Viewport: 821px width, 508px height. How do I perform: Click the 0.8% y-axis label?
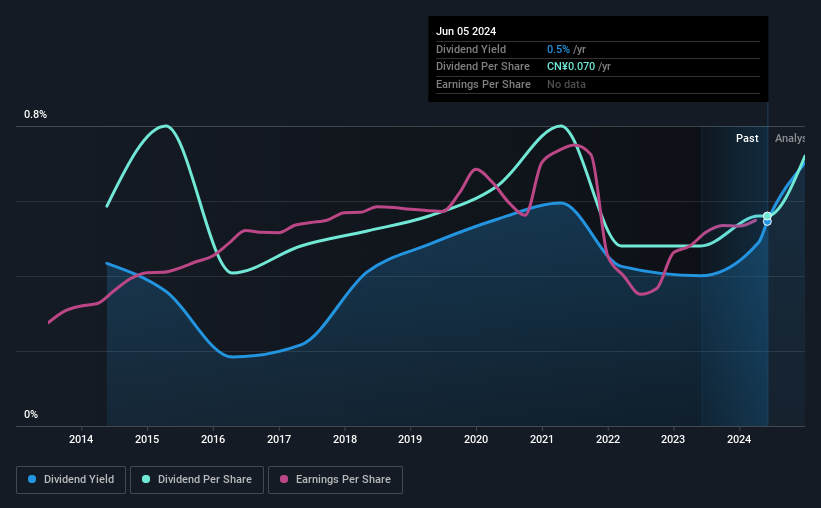(36, 114)
